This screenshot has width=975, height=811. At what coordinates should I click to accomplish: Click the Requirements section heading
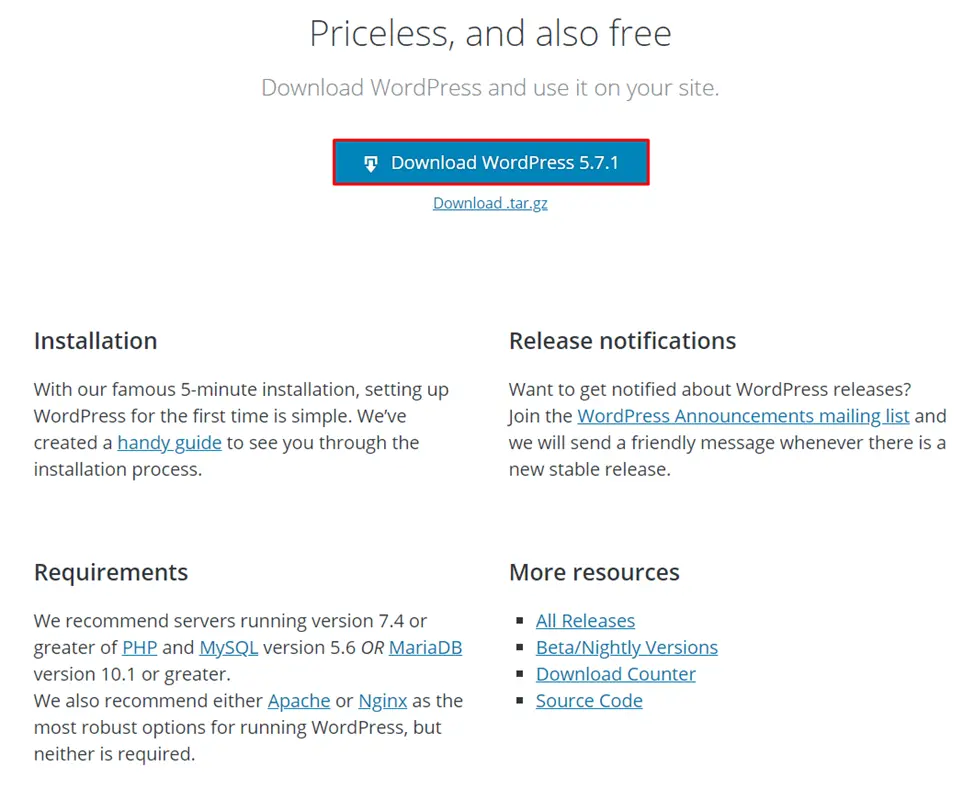(x=110, y=572)
